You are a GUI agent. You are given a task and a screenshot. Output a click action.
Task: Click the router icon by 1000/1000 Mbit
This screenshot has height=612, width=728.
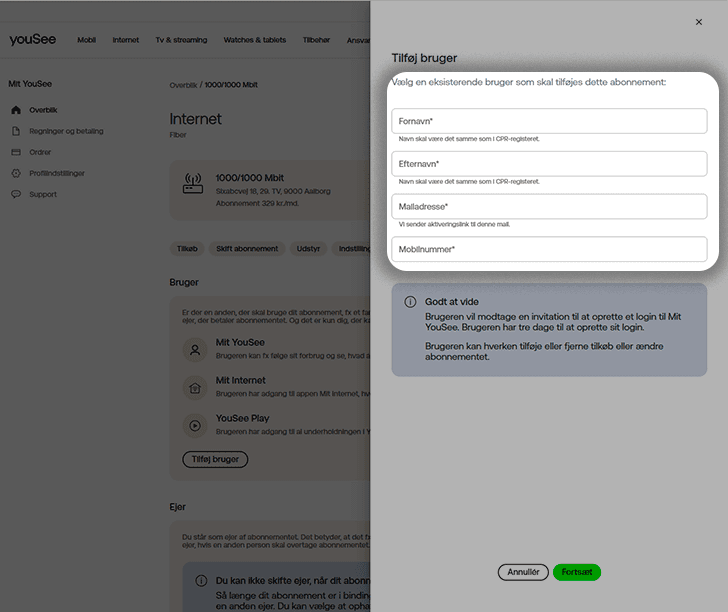click(193, 184)
